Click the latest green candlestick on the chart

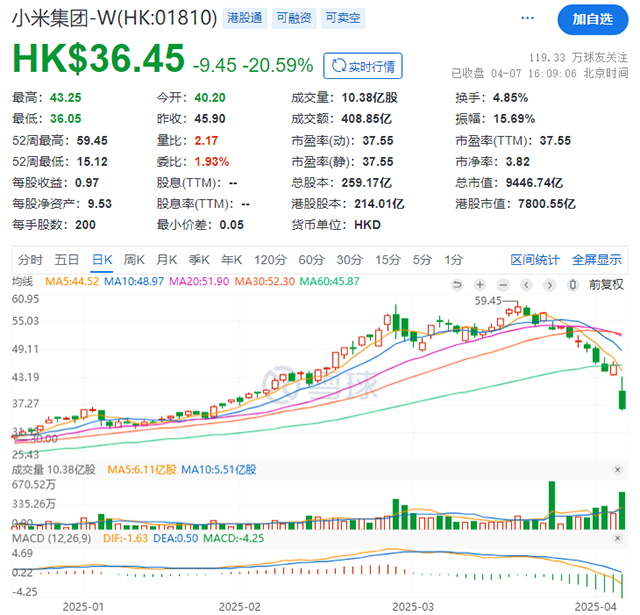click(x=622, y=394)
